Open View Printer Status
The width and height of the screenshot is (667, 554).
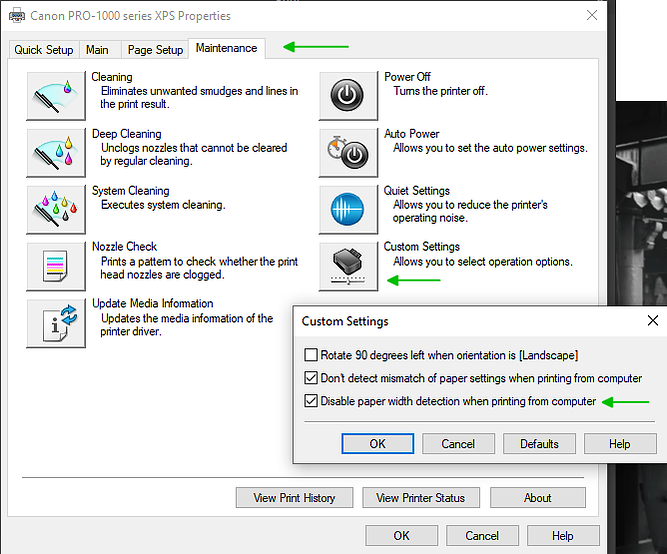[x=421, y=497]
